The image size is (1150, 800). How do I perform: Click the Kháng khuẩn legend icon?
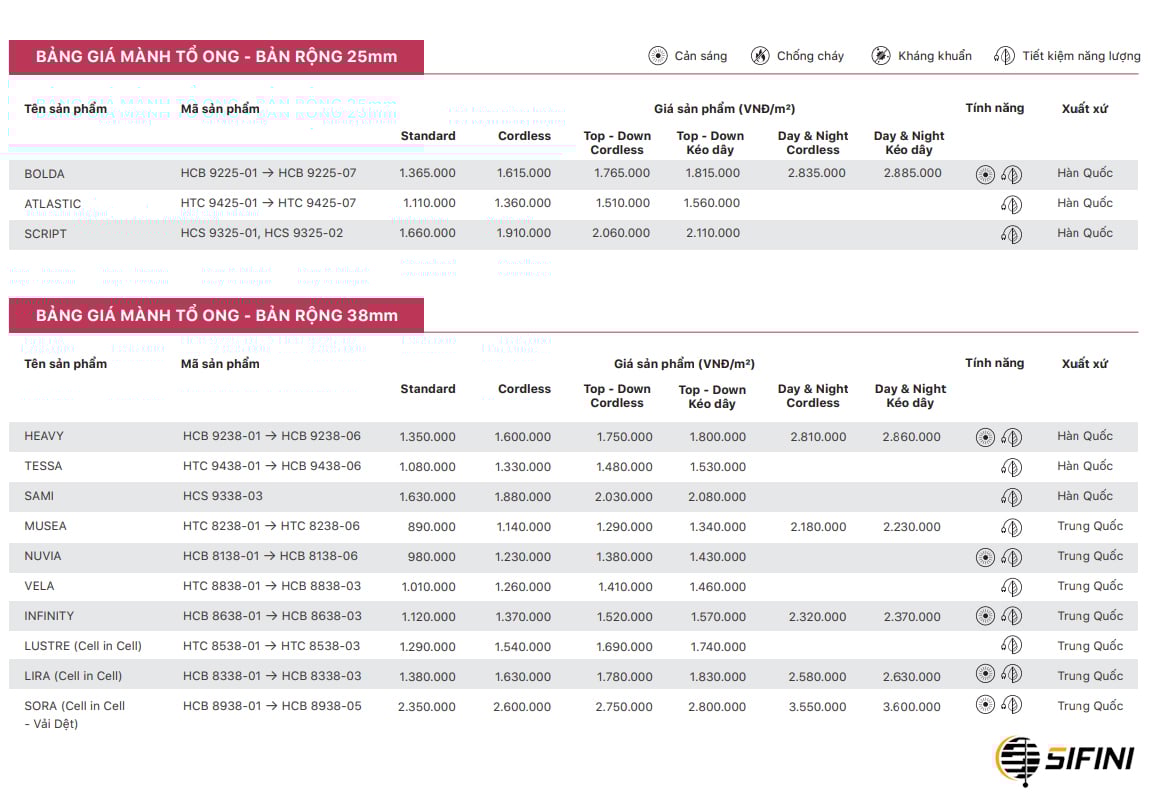pos(880,56)
